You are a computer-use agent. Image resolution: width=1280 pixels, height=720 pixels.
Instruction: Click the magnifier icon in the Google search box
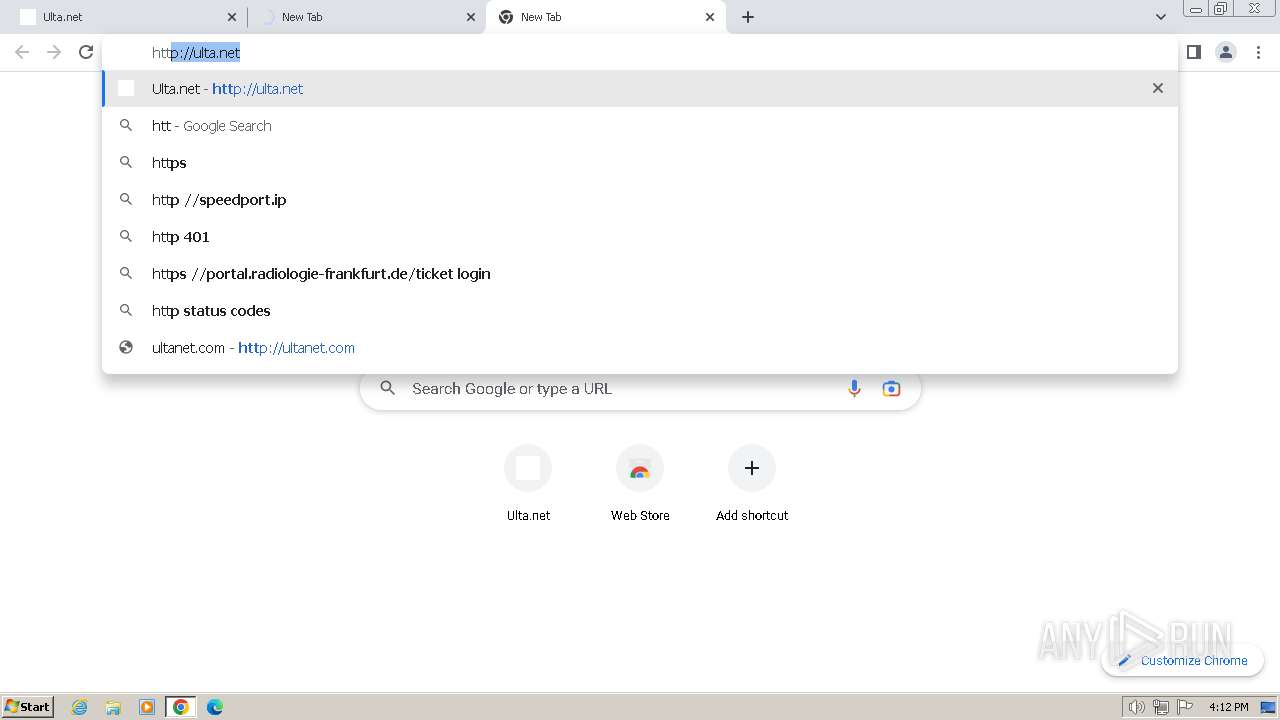[388, 389]
